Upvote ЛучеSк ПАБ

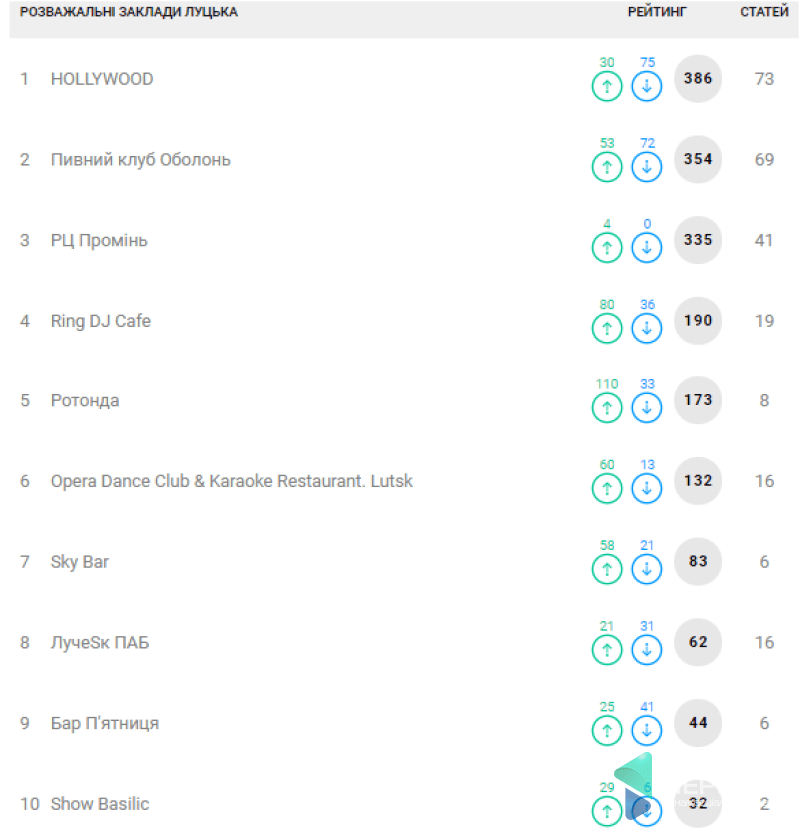pos(606,649)
